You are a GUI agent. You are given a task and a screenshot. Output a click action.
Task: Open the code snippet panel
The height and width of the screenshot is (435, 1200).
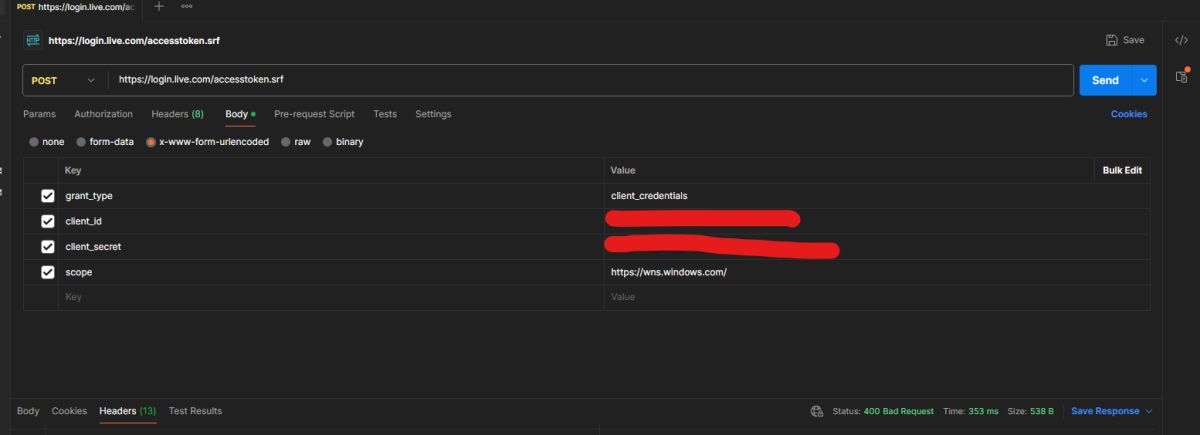[x=1181, y=40]
